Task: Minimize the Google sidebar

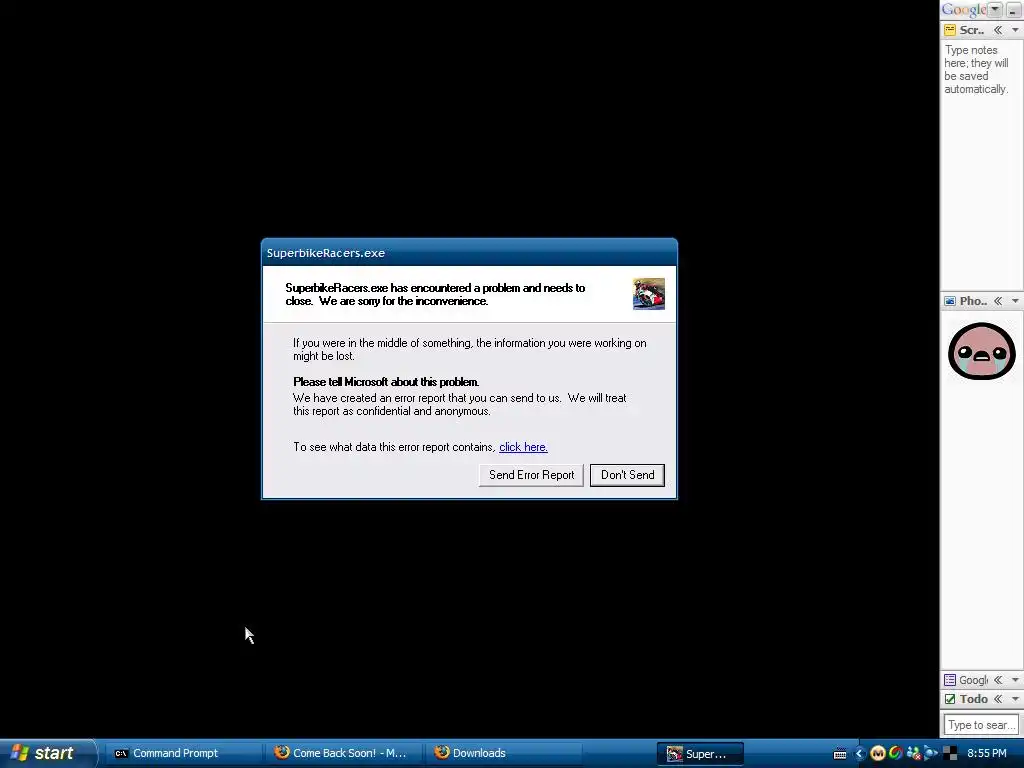Action: point(1013,9)
